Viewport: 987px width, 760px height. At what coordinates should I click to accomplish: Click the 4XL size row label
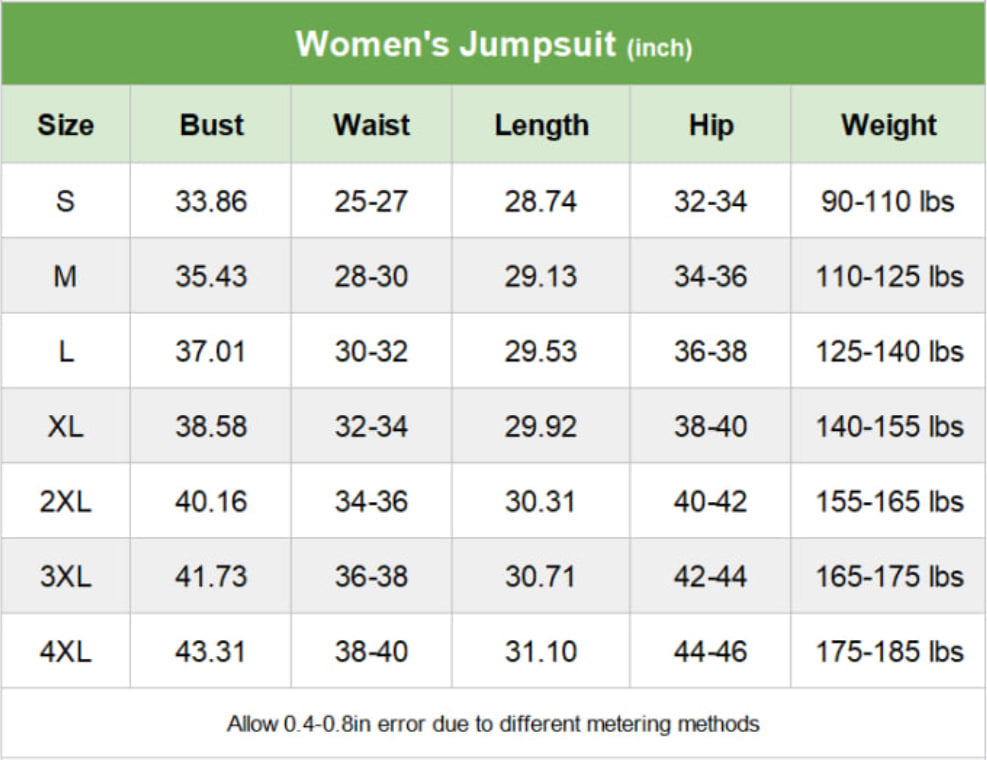(x=65, y=652)
